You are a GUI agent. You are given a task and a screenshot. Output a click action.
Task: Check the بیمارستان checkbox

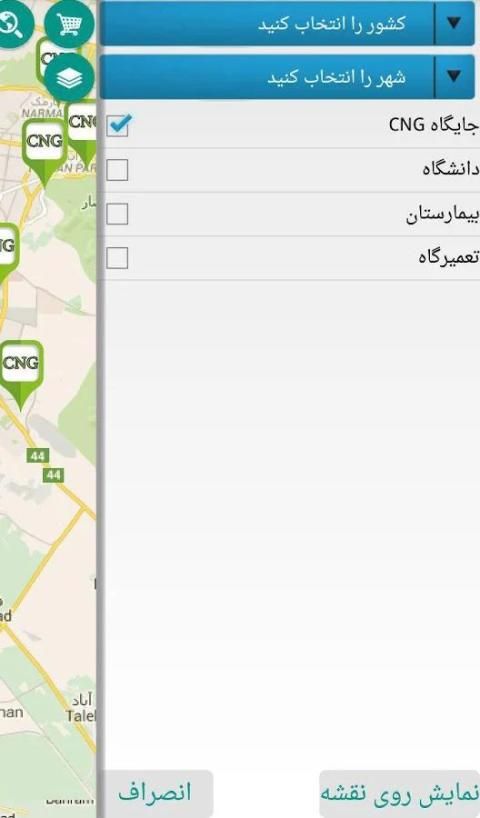click(117, 214)
